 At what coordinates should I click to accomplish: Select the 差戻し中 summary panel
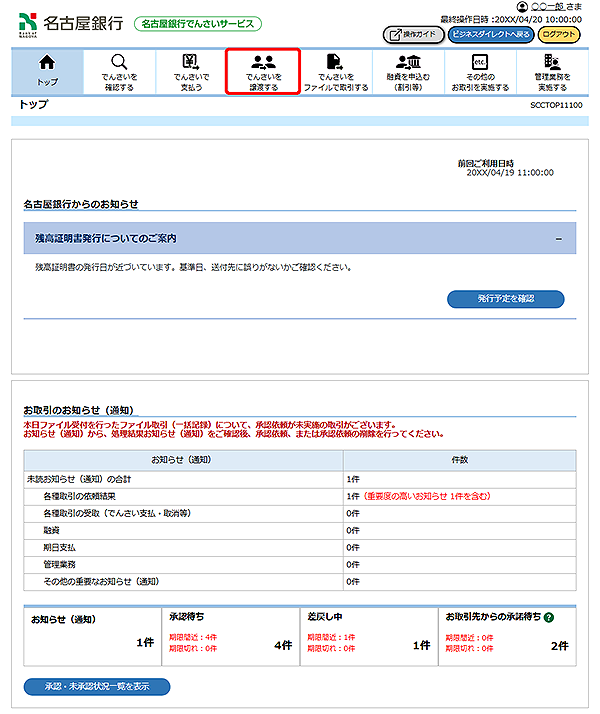368,635
